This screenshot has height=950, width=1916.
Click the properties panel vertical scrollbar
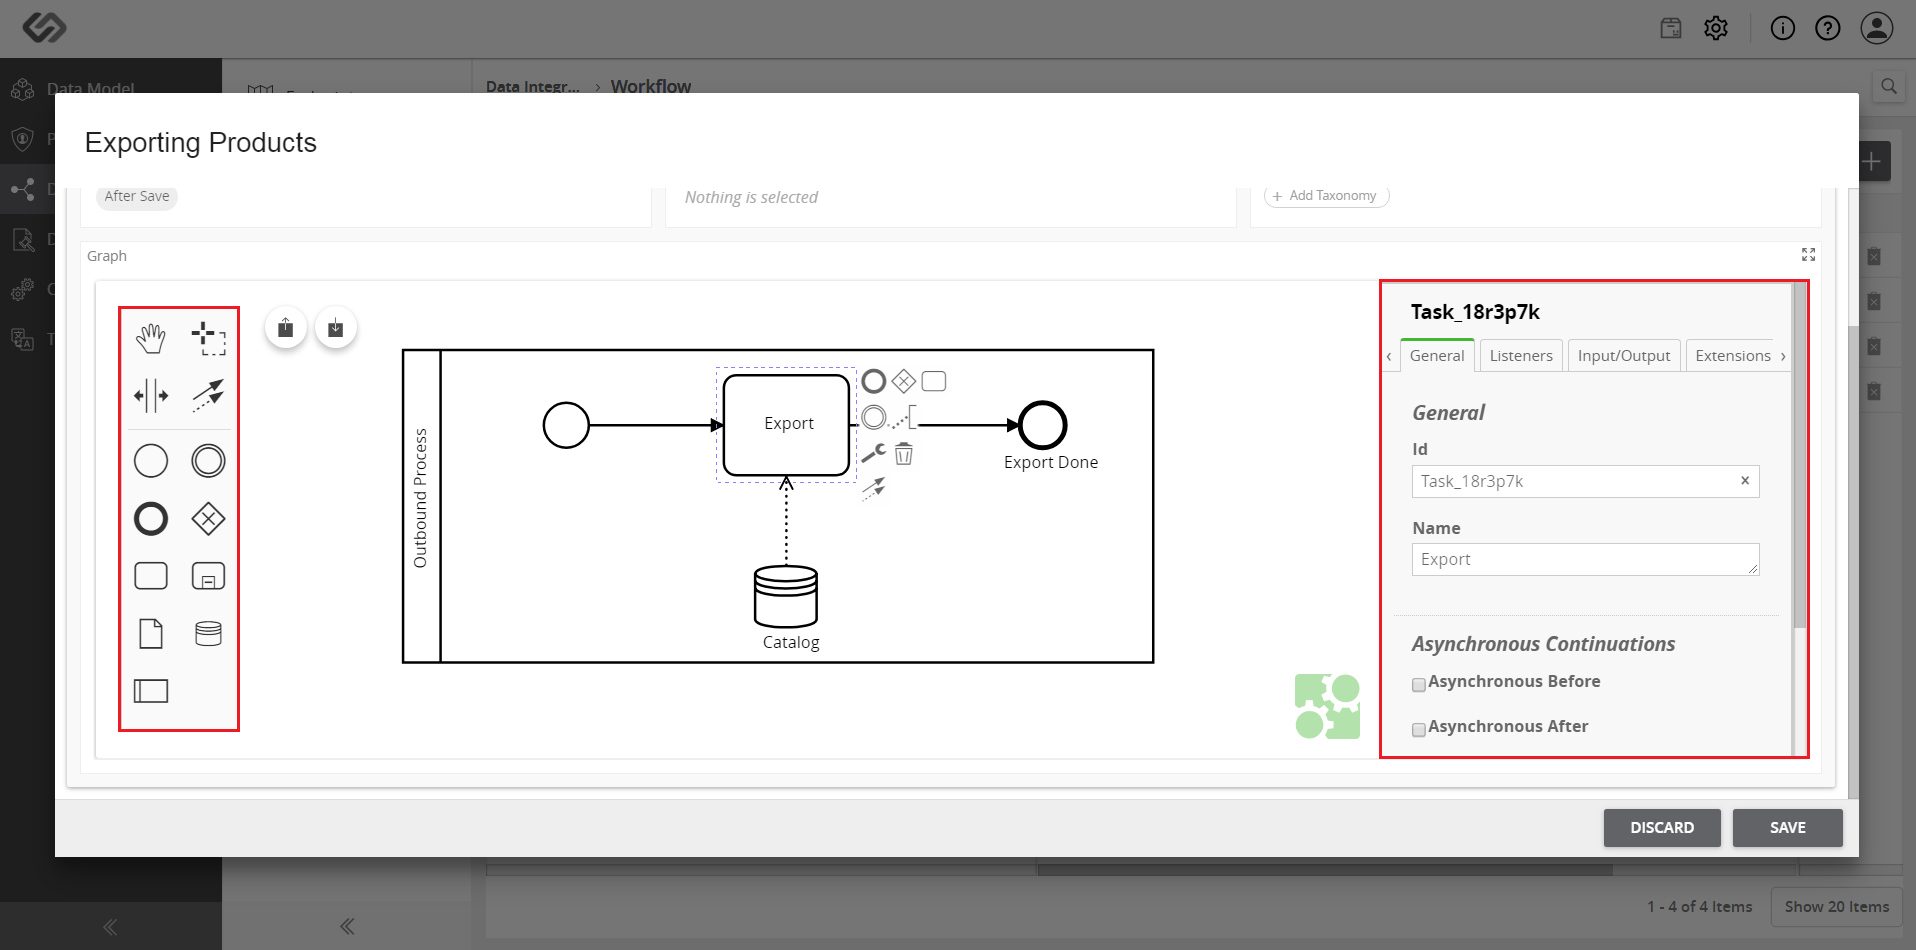coord(1801,455)
